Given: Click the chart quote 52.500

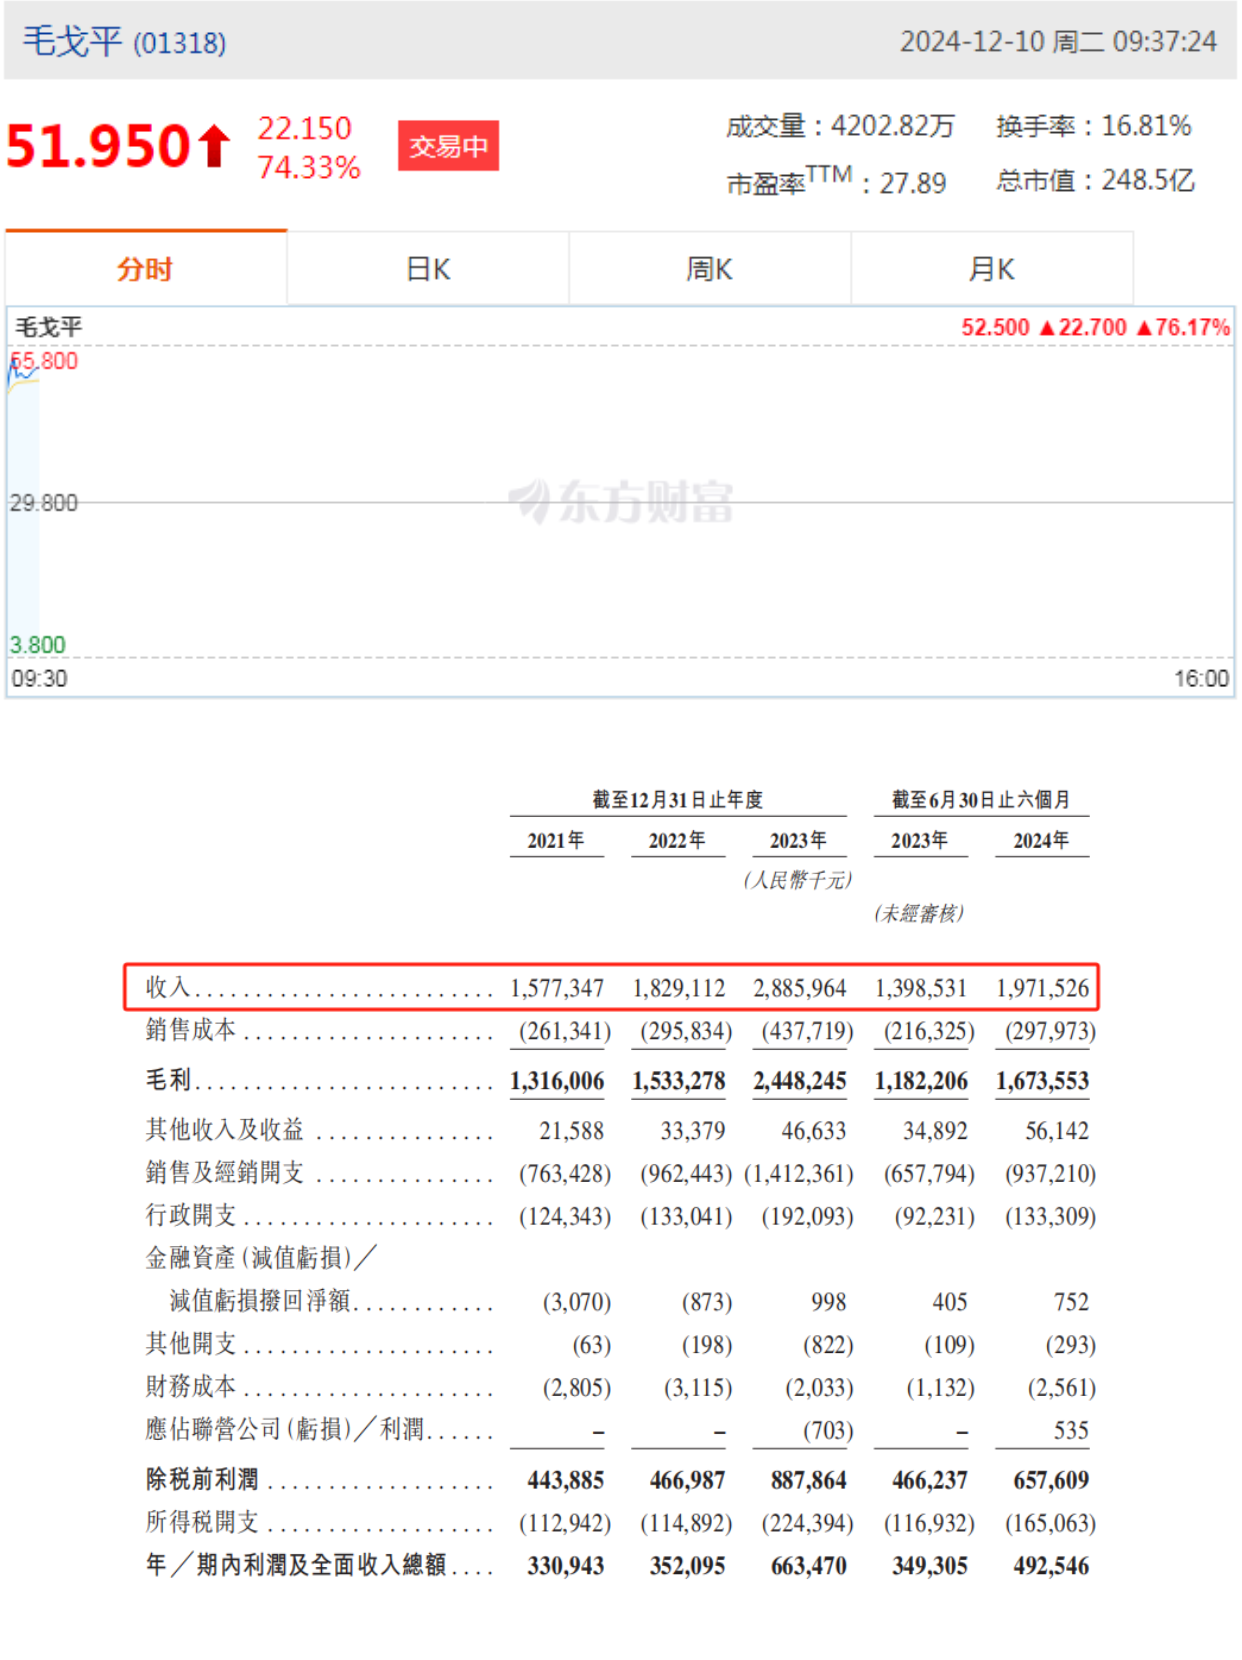Looking at the screenshot, I should click(995, 327).
